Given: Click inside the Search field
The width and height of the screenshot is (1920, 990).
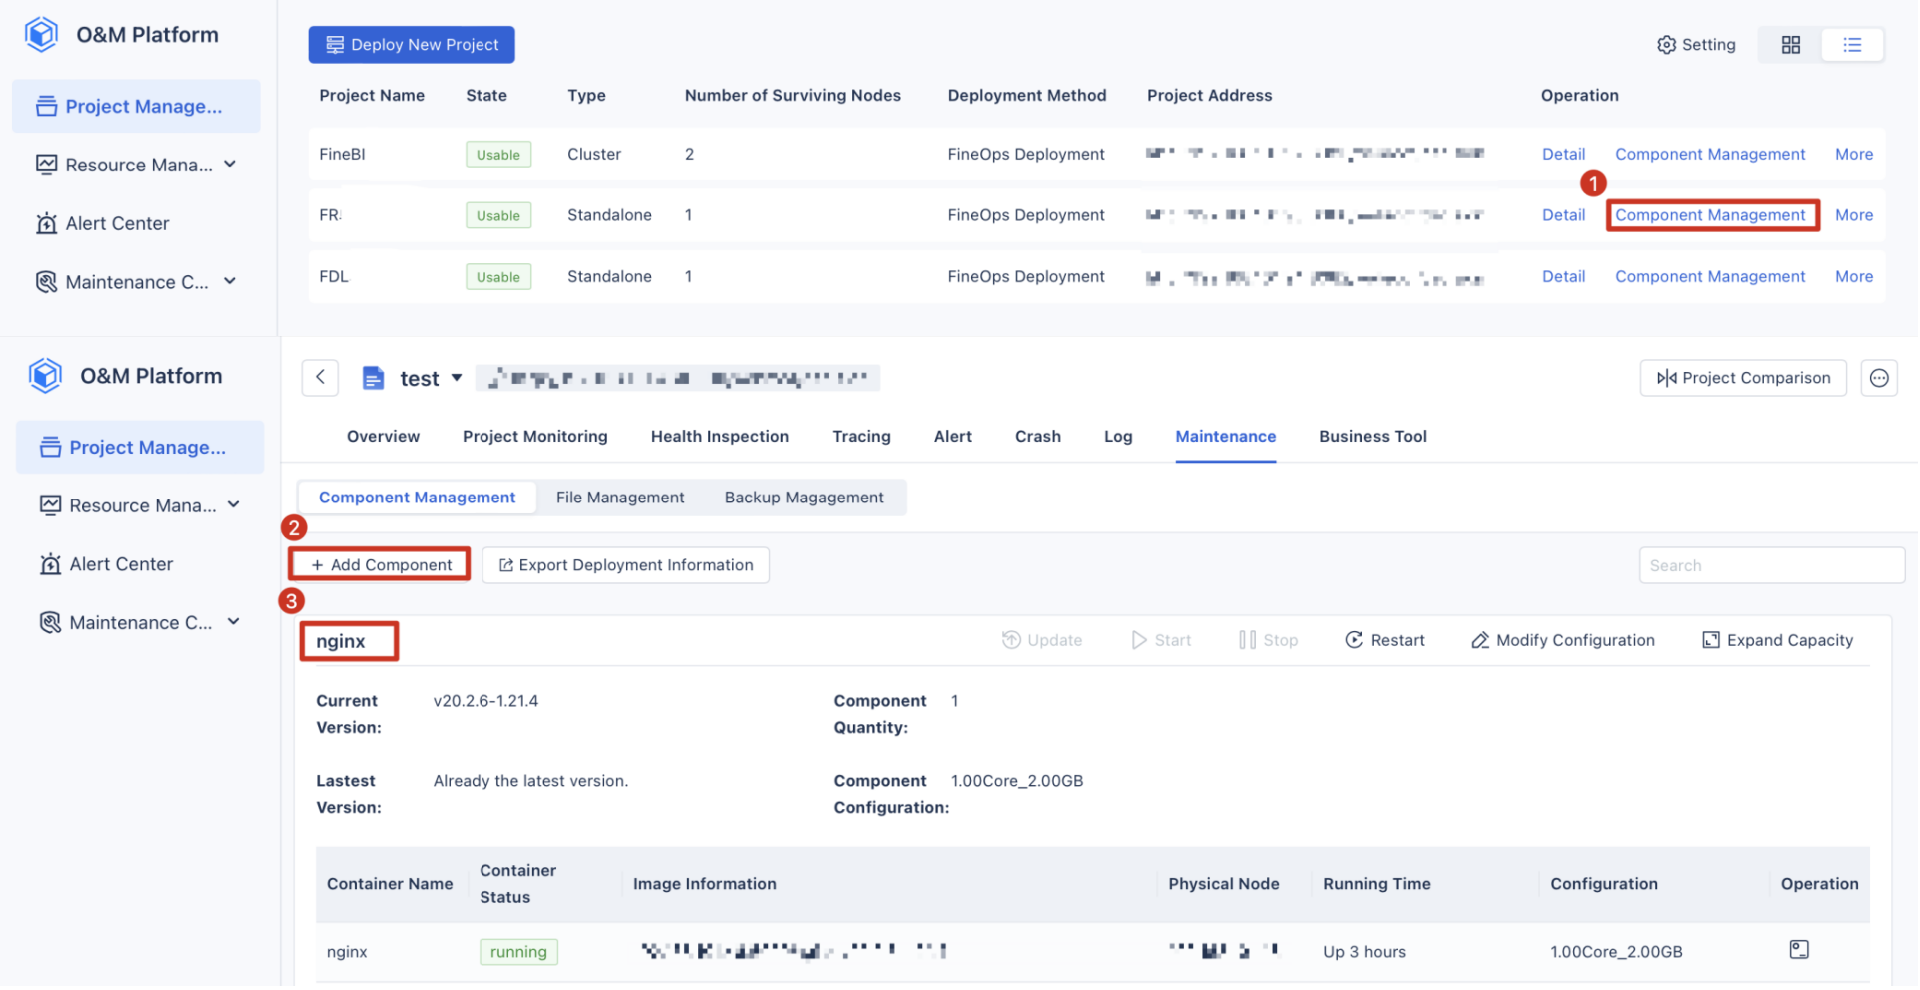Looking at the screenshot, I should pyautogui.click(x=1770, y=564).
